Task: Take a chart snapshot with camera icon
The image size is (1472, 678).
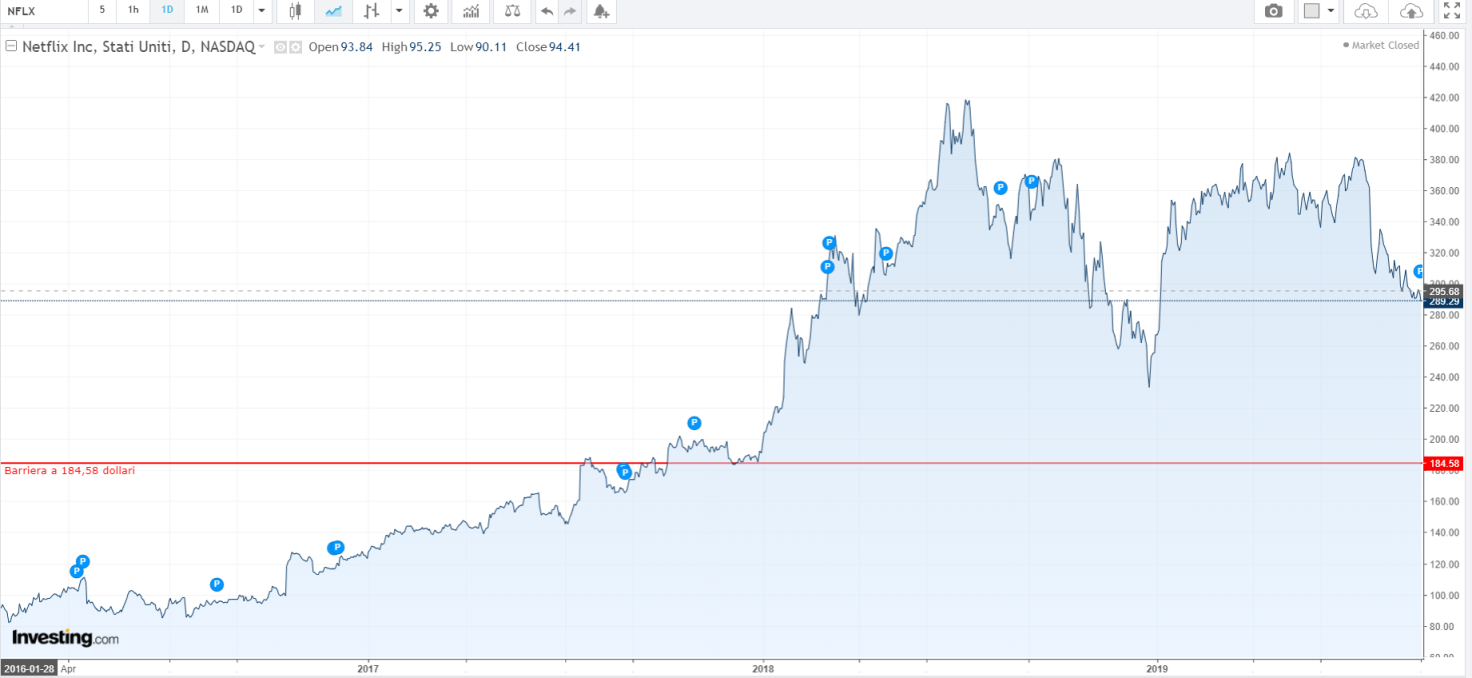Action: pos(1273,11)
